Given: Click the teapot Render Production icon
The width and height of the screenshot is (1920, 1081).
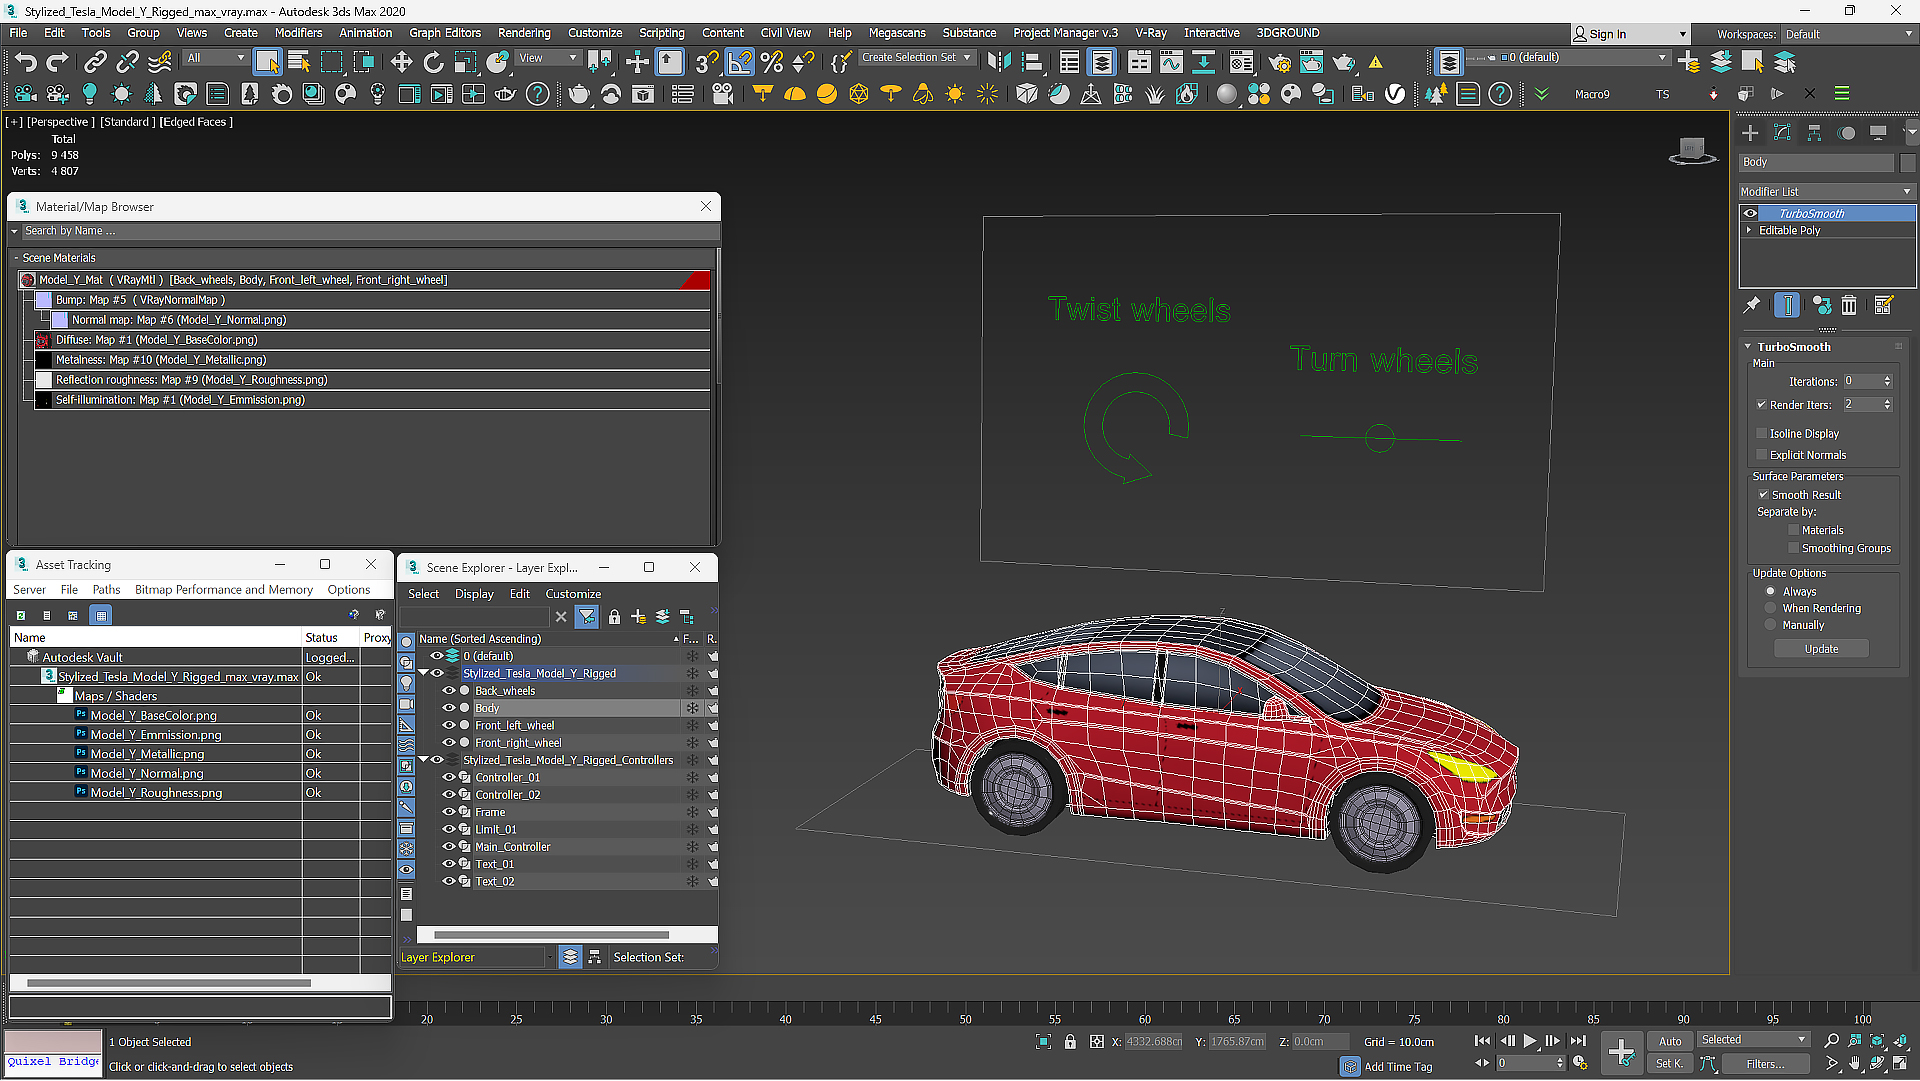Looking at the screenshot, I should pyautogui.click(x=1343, y=62).
